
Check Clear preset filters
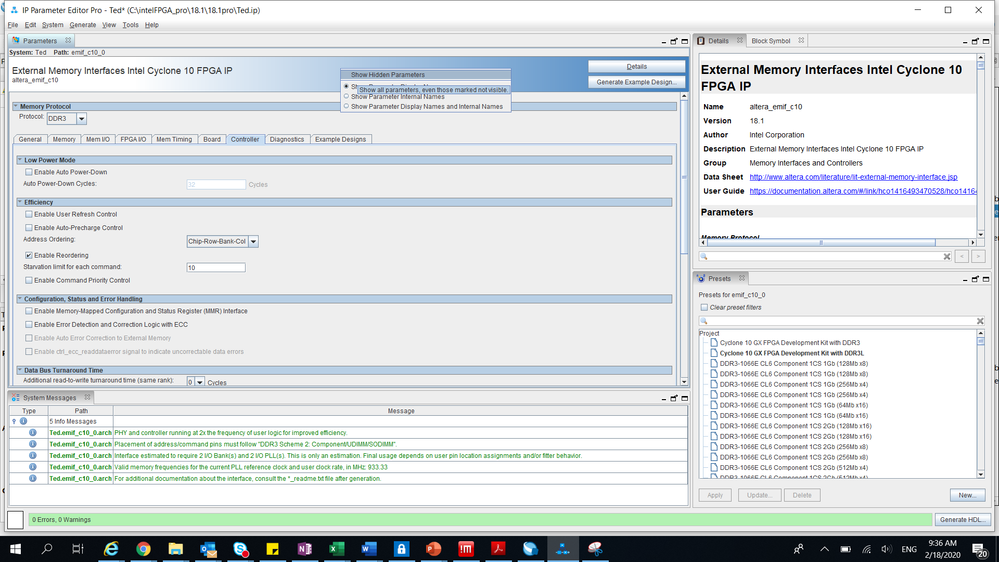pos(704,307)
